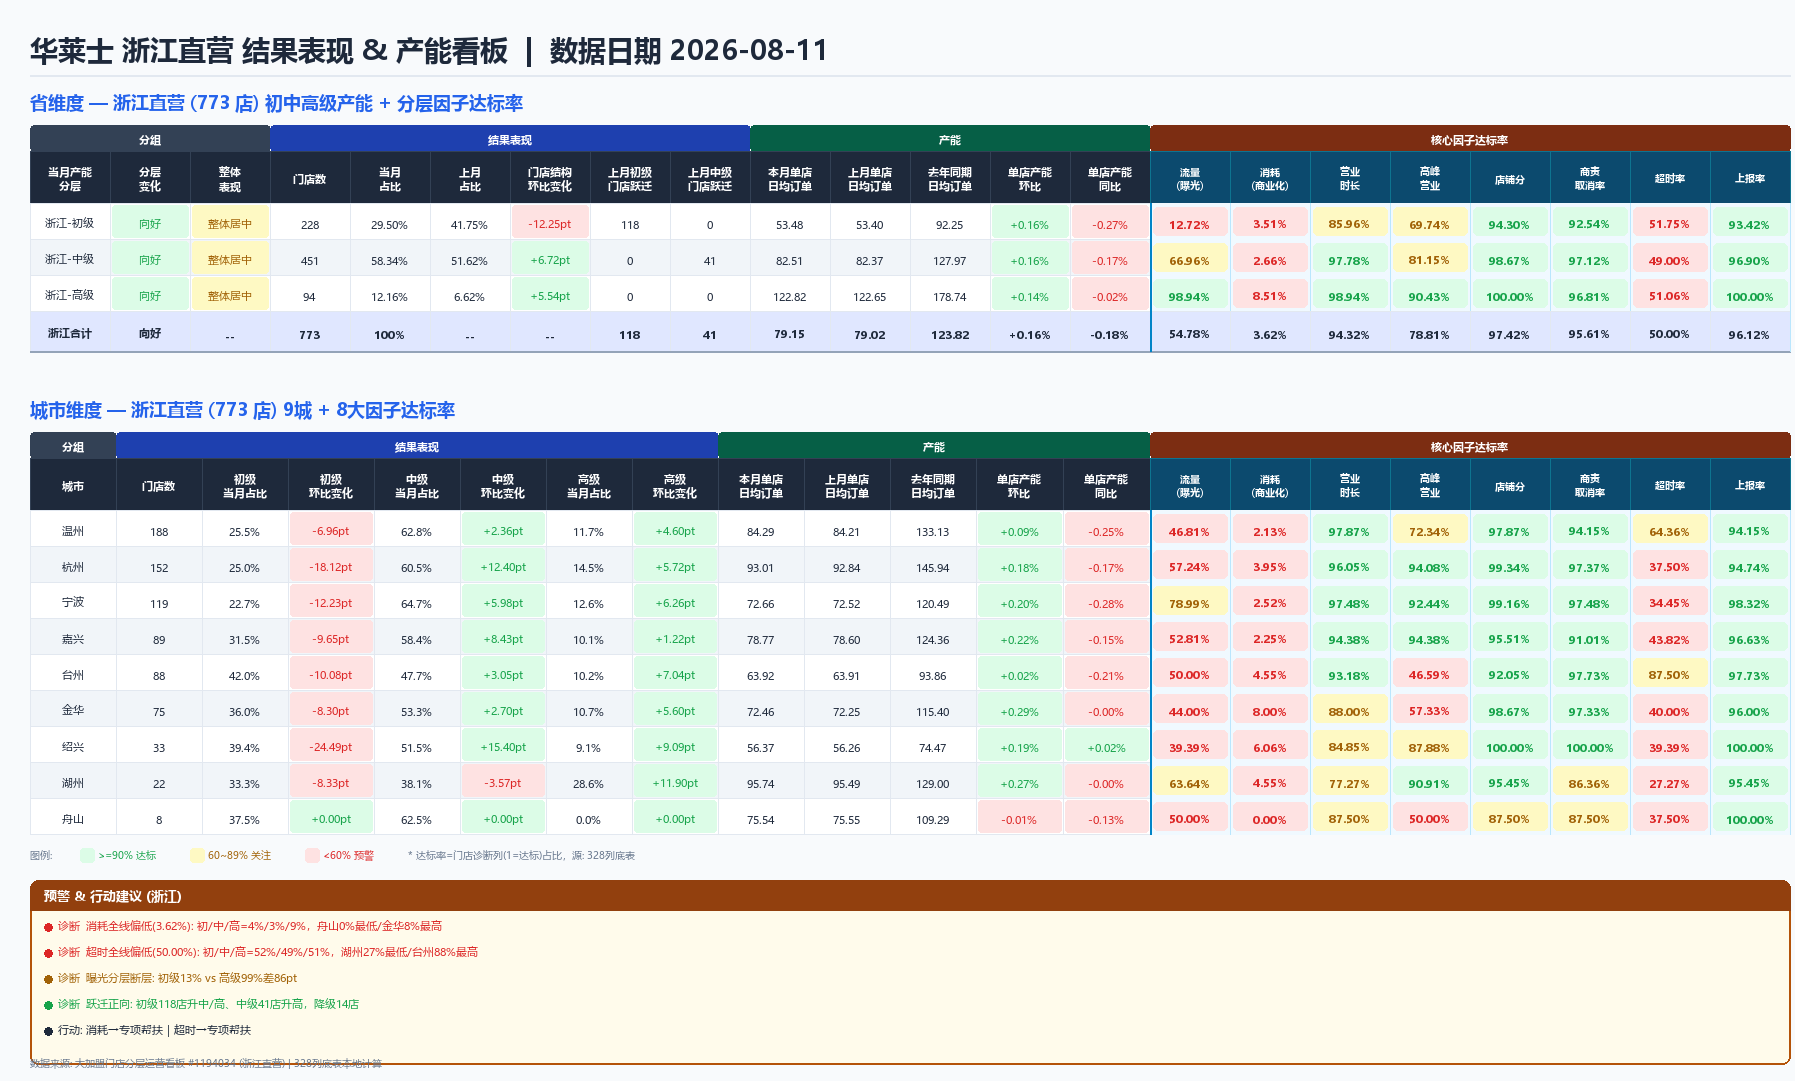This screenshot has height=1081, width=1795.
Task: Click the 宁波 city cell
Action: coord(73,603)
